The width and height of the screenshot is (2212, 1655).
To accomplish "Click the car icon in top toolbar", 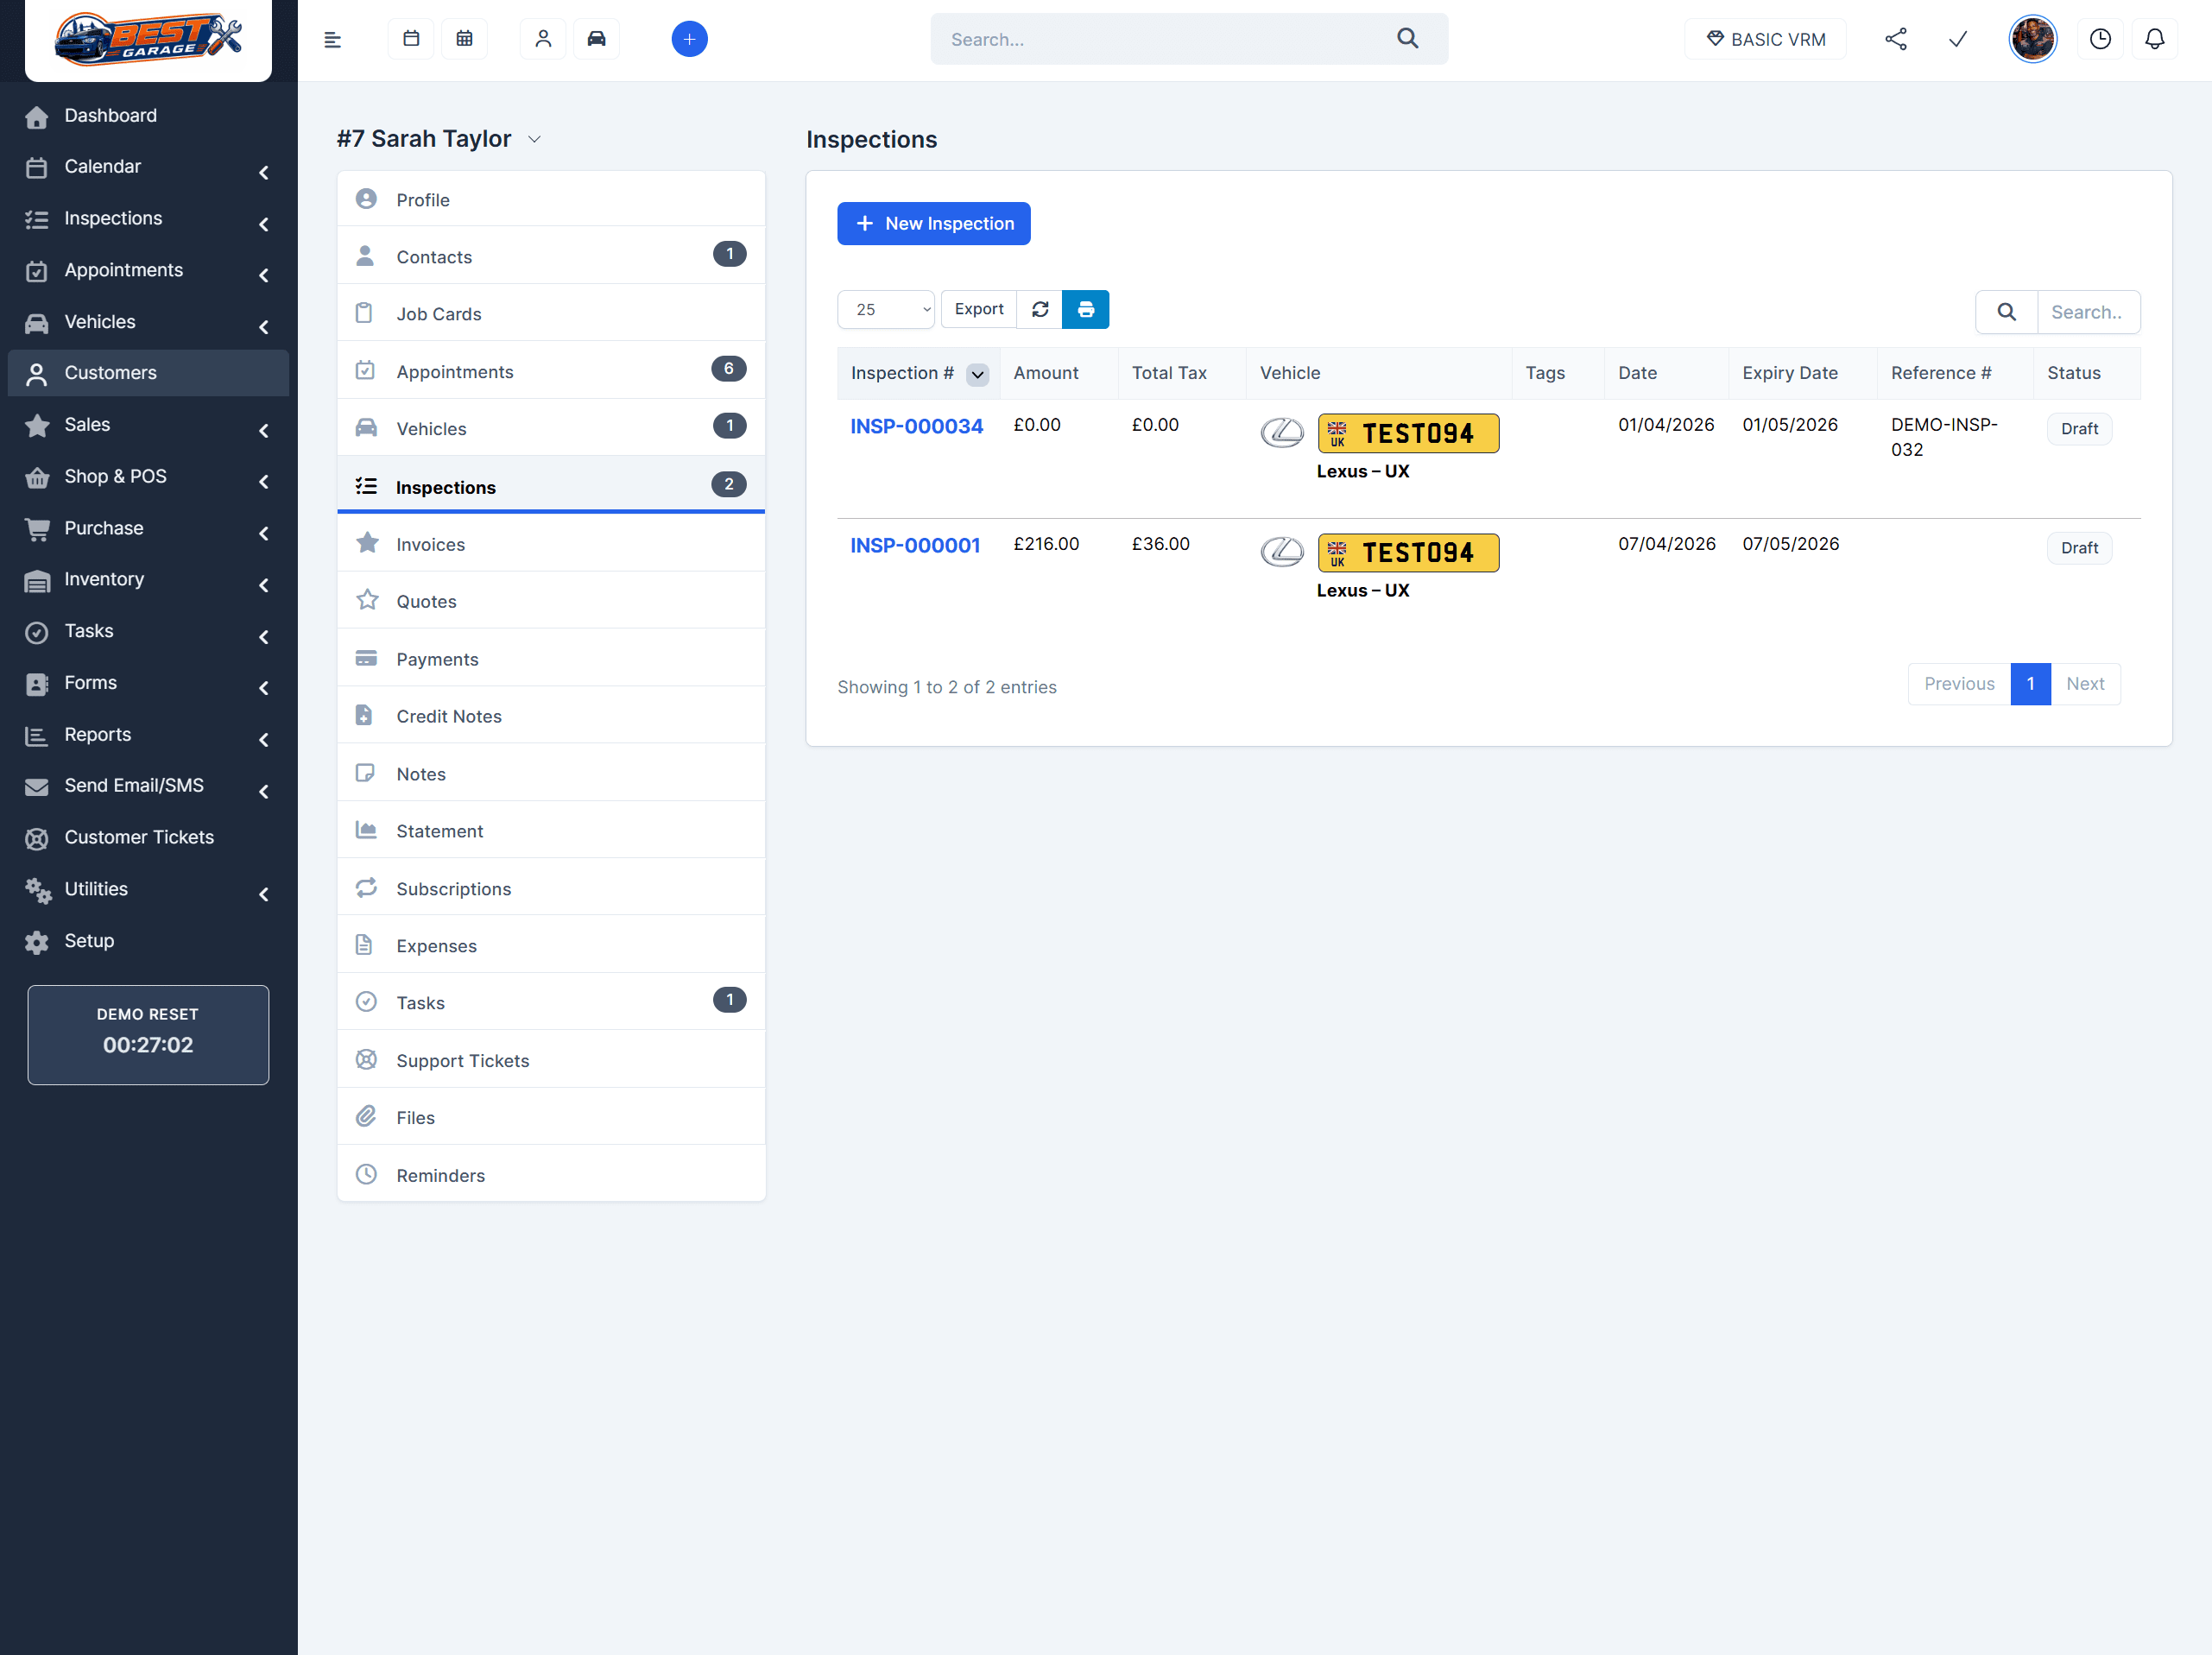I will pyautogui.click(x=596, y=39).
